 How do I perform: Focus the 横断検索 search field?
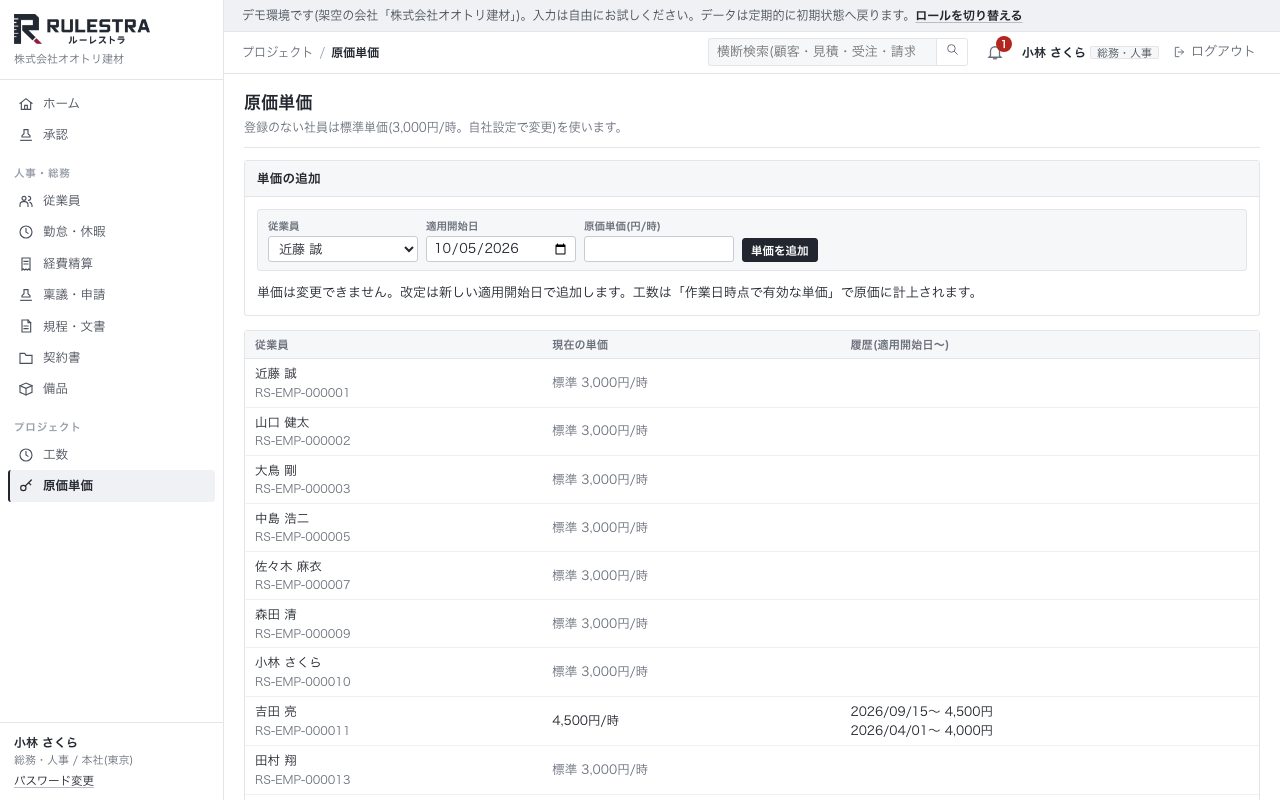tap(822, 51)
